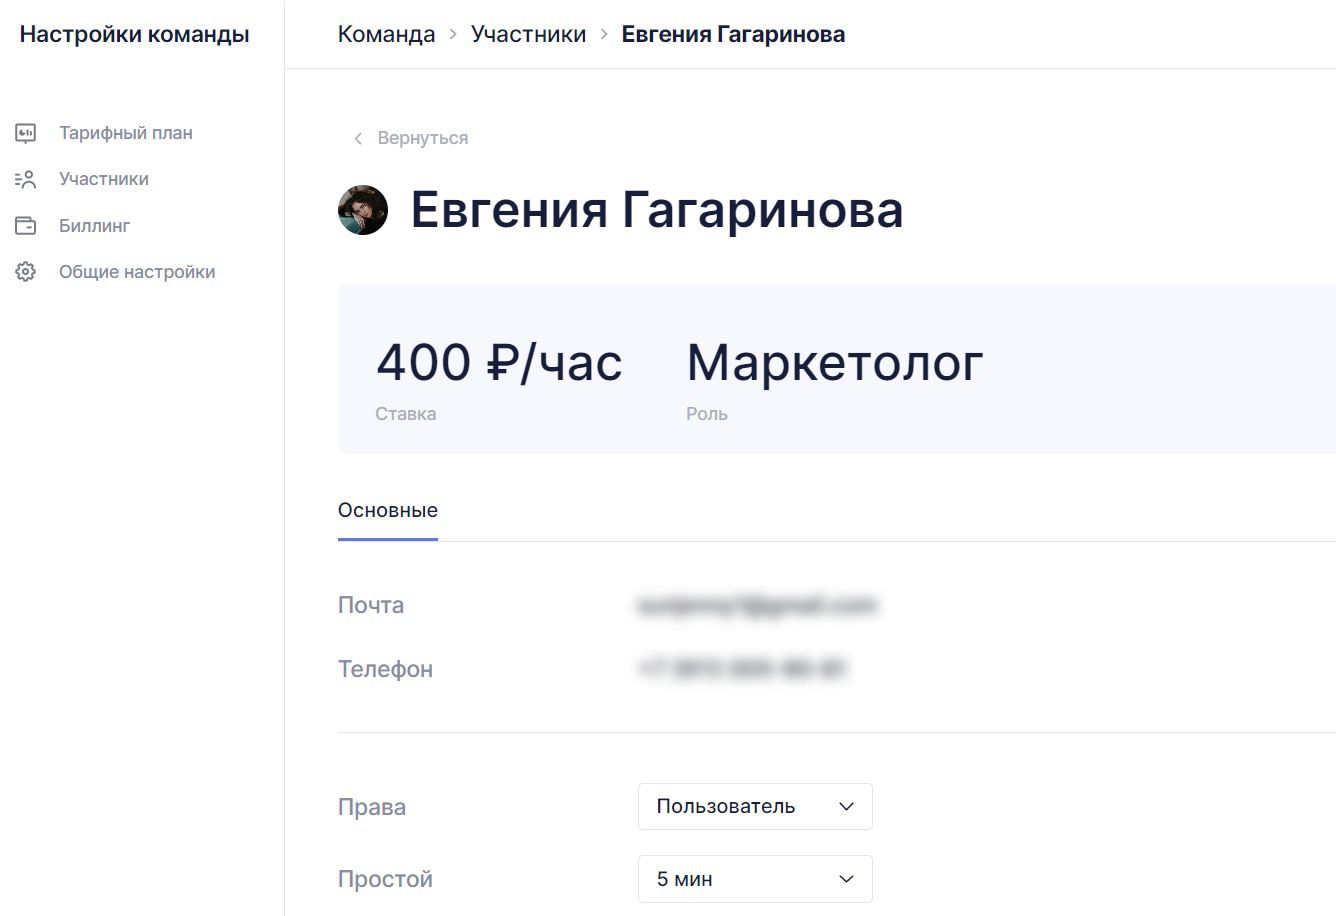The width and height of the screenshot is (1336, 916).
Task: Click the Тарифный план chart icon
Action: 26,133
